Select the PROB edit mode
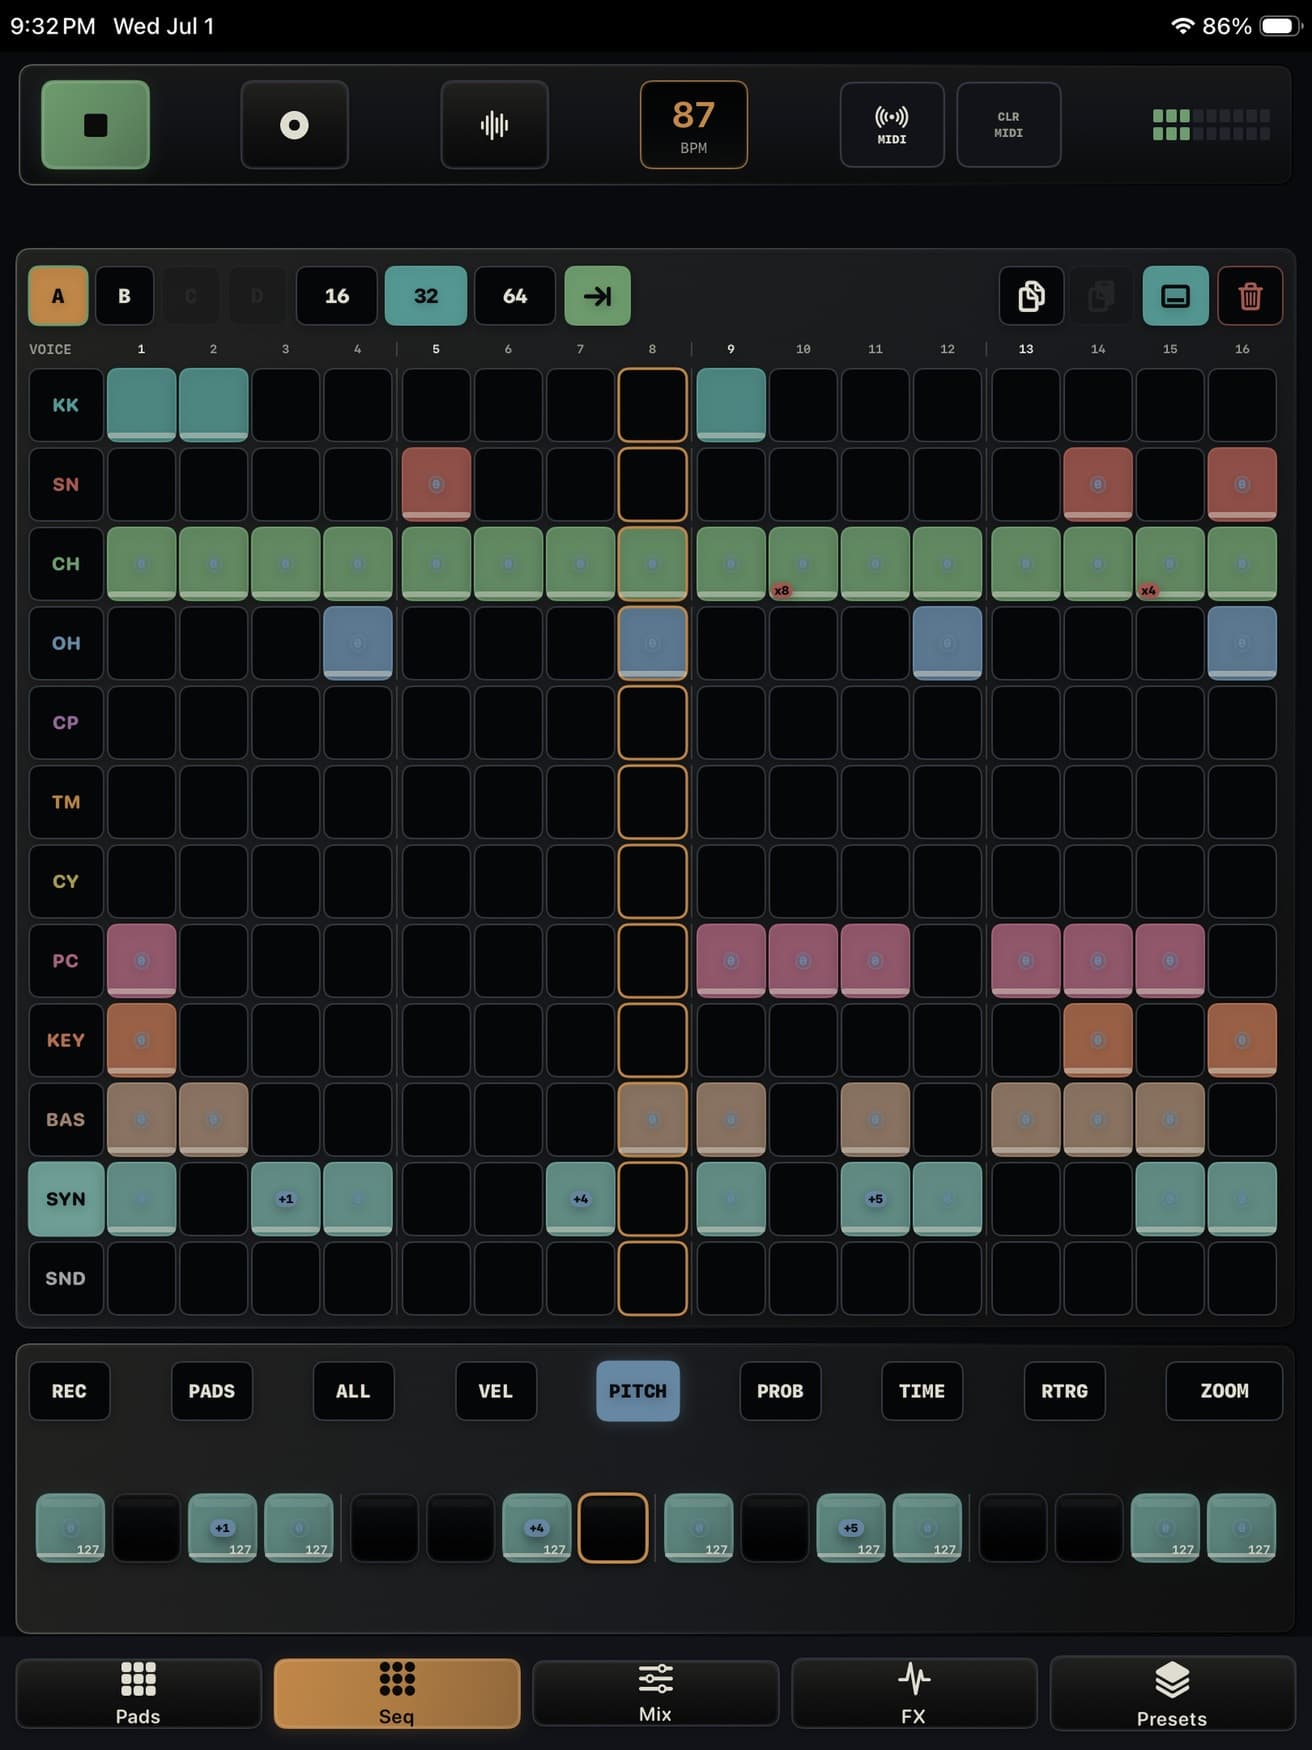Image resolution: width=1312 pixels, height=1750 pixels. click(780, 1391)
